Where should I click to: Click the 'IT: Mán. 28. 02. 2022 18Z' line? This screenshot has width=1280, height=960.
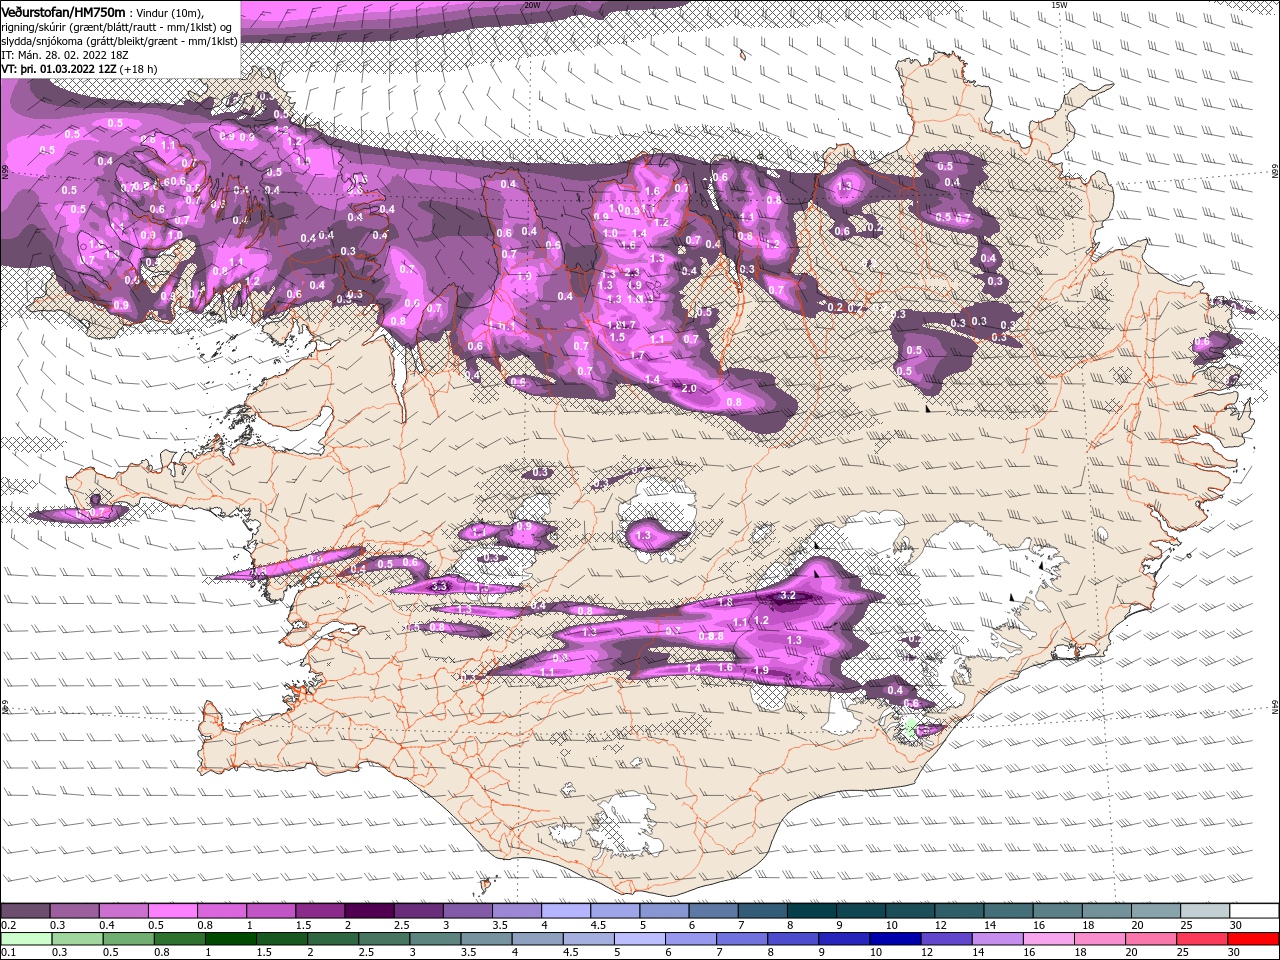tap(66, 55)
